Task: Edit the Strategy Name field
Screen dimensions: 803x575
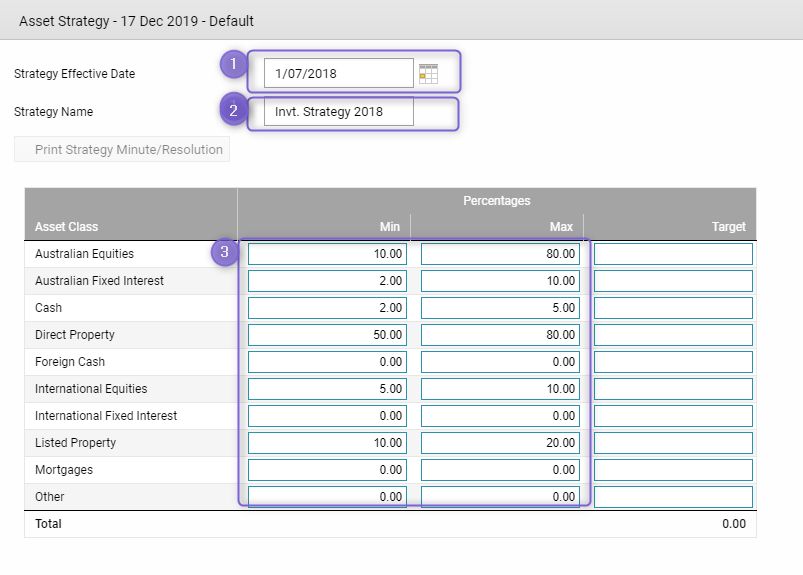Action: coord(339,112)
